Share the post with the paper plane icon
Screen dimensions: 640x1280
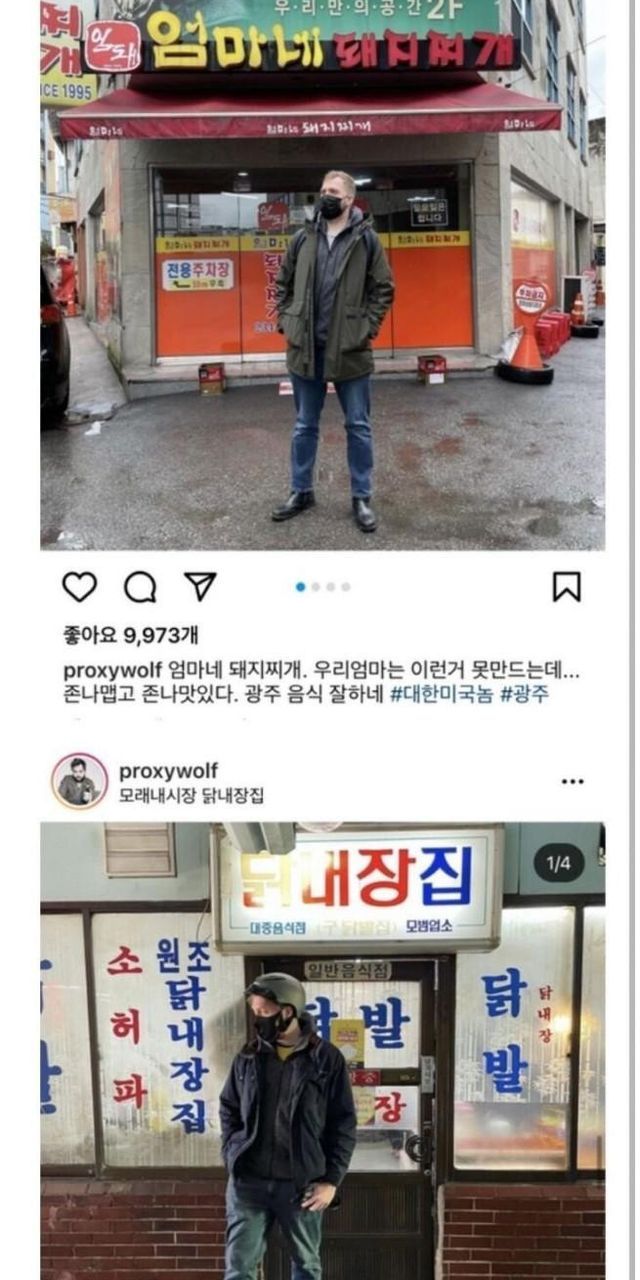coord(200,587)
